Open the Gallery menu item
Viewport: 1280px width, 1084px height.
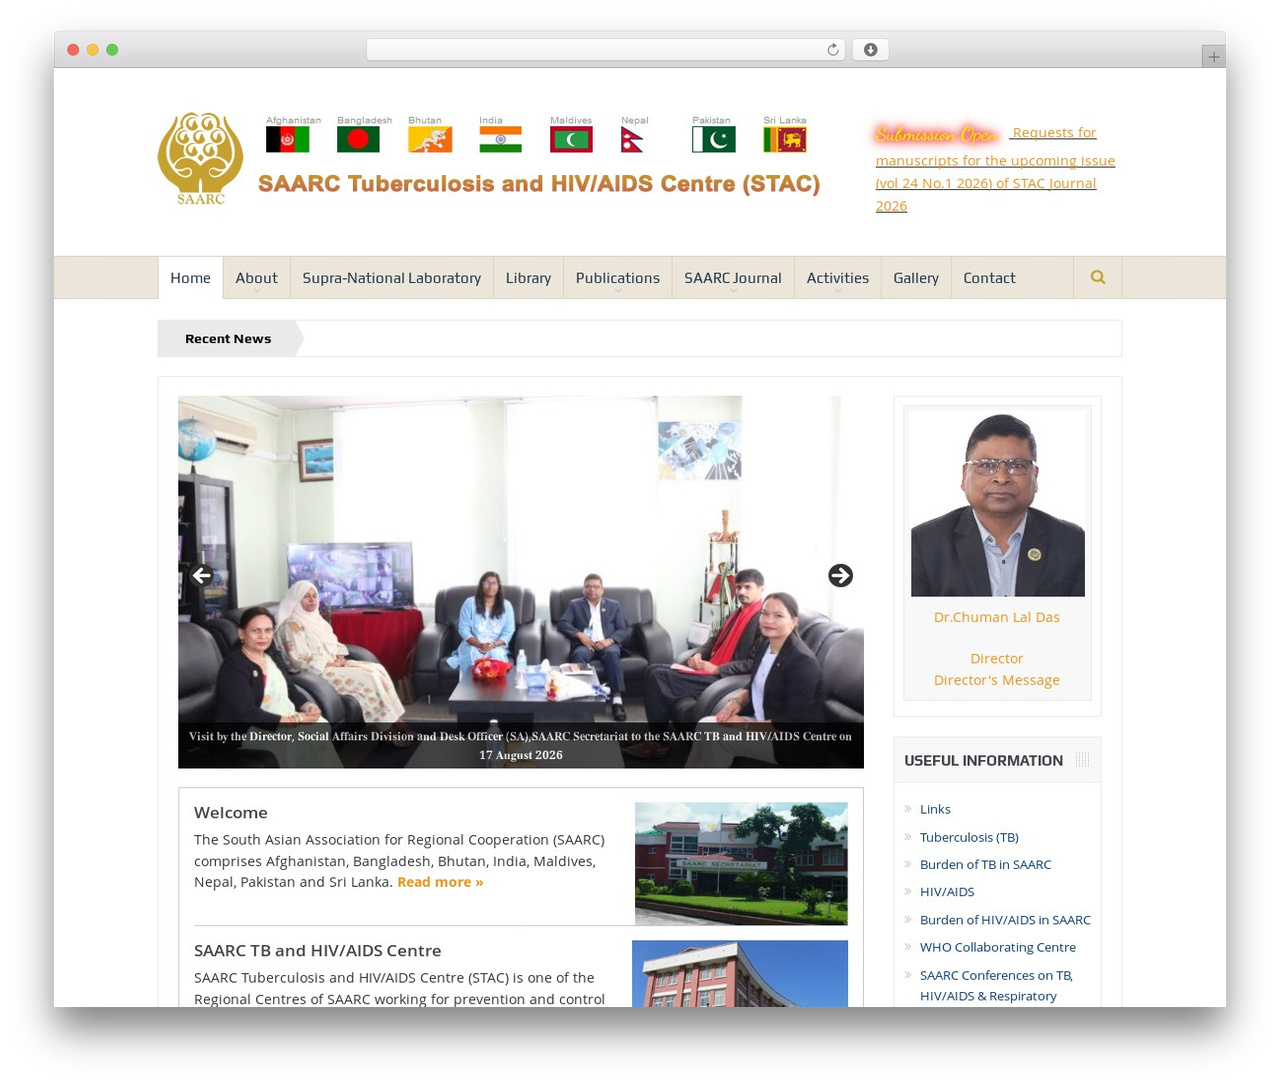pyautogui.click(x=916, y=278)
